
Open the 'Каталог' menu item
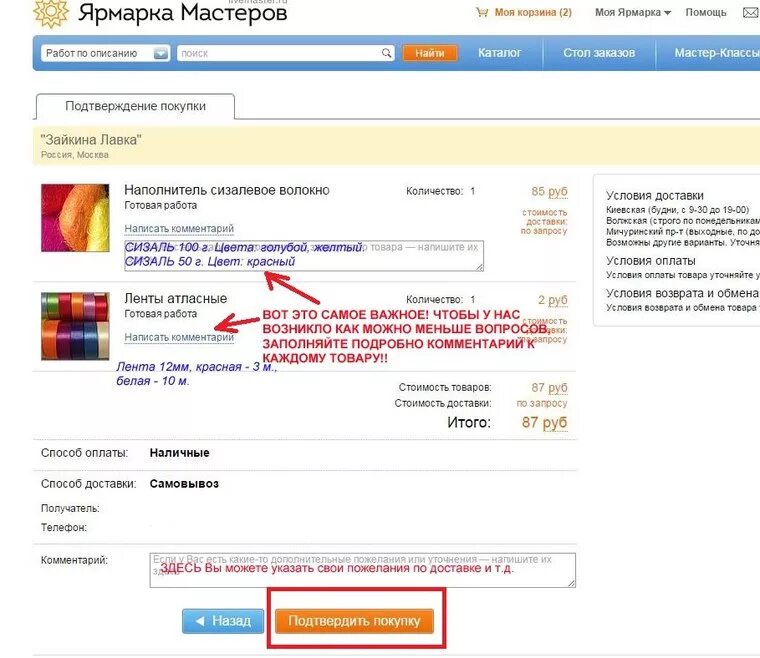(x=499, y=53)
